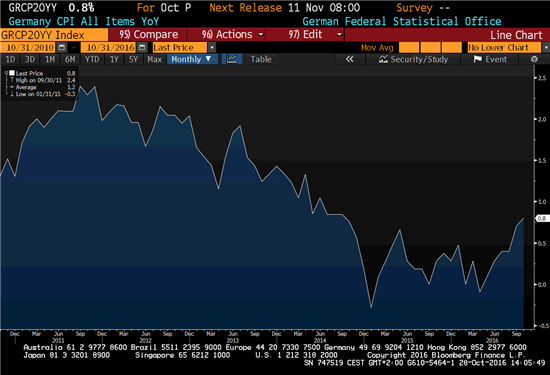Click the second Mov Avg input box
Screen dimensions: 550x375
click(430, 47)
